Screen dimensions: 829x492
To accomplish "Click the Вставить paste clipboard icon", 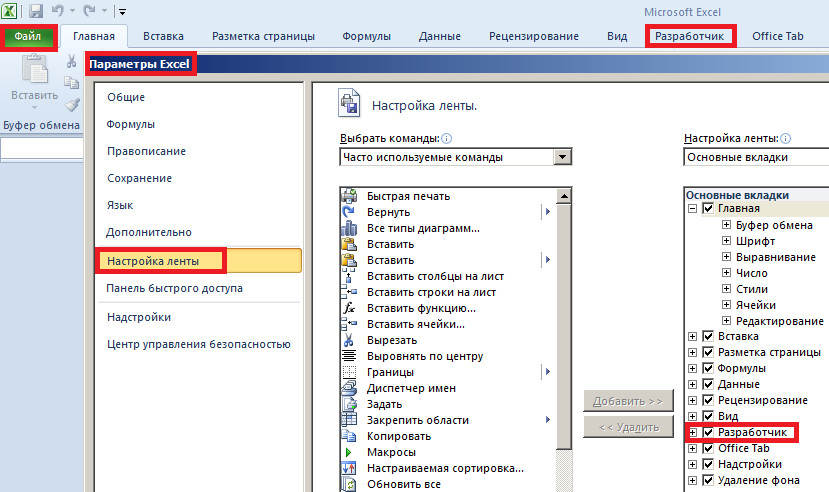I will pyautogui.click(x=34, y=69).
